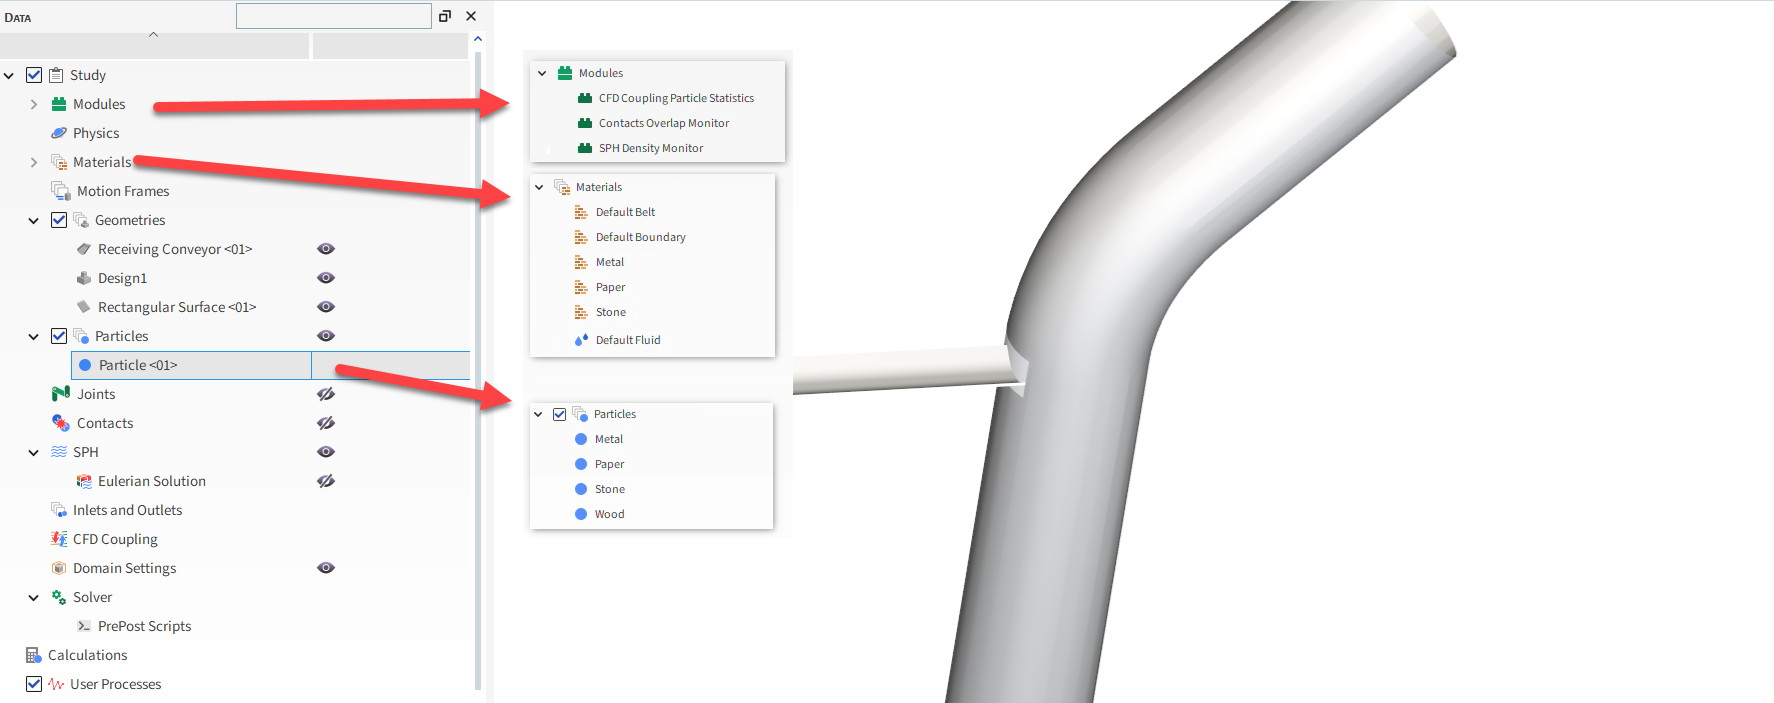Close the Data panel
Viewport: 1774px width, 703px height.
tap(471, 16)
